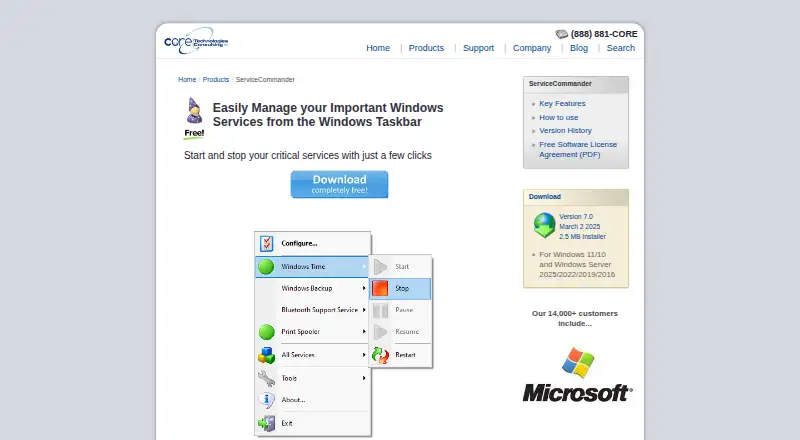
Task: Click the info bubble About icon
Action: pyautogui.click(x=266, y=400)
